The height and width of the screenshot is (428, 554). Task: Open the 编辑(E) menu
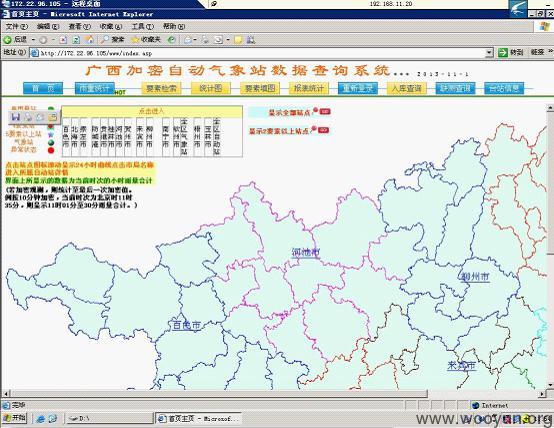48,27
